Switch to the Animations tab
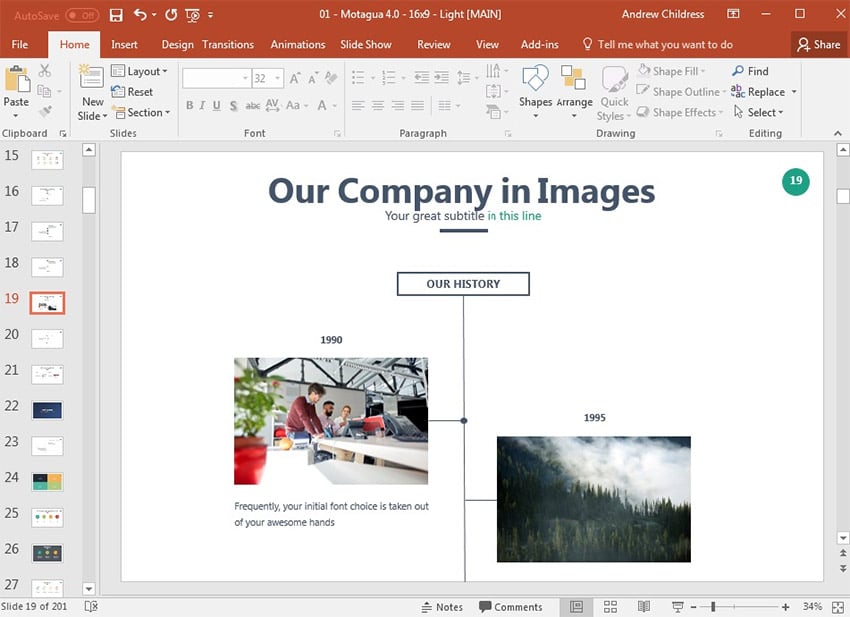This screenshot has height=617, width=850. 298,44
